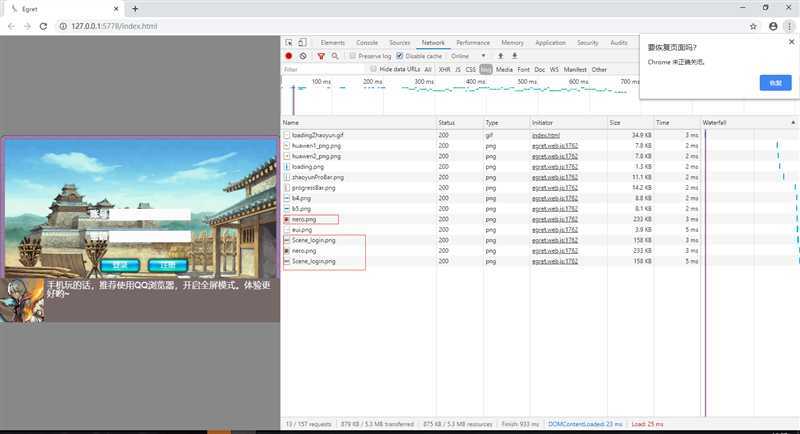
Task: Toggle the red filter funnel icon
Action: point(321,56)
